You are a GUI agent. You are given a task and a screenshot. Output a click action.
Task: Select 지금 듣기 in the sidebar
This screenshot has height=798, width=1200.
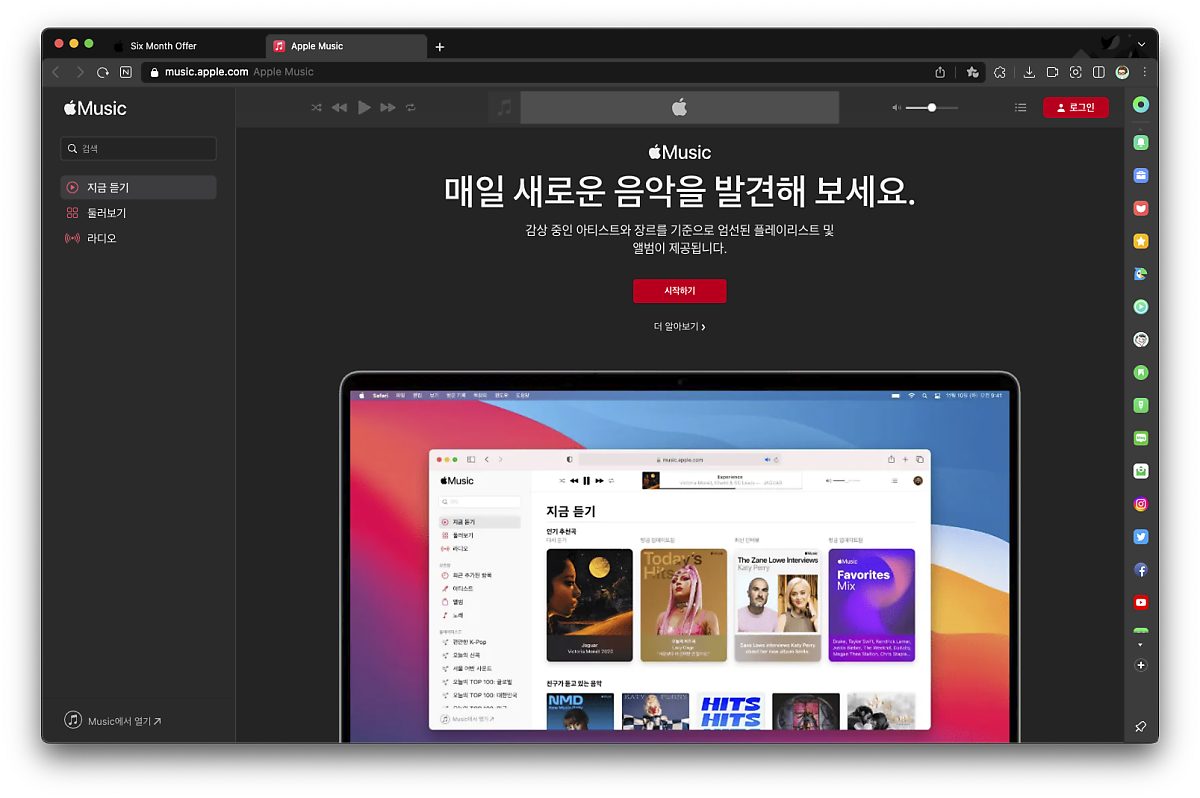point(138,187)
